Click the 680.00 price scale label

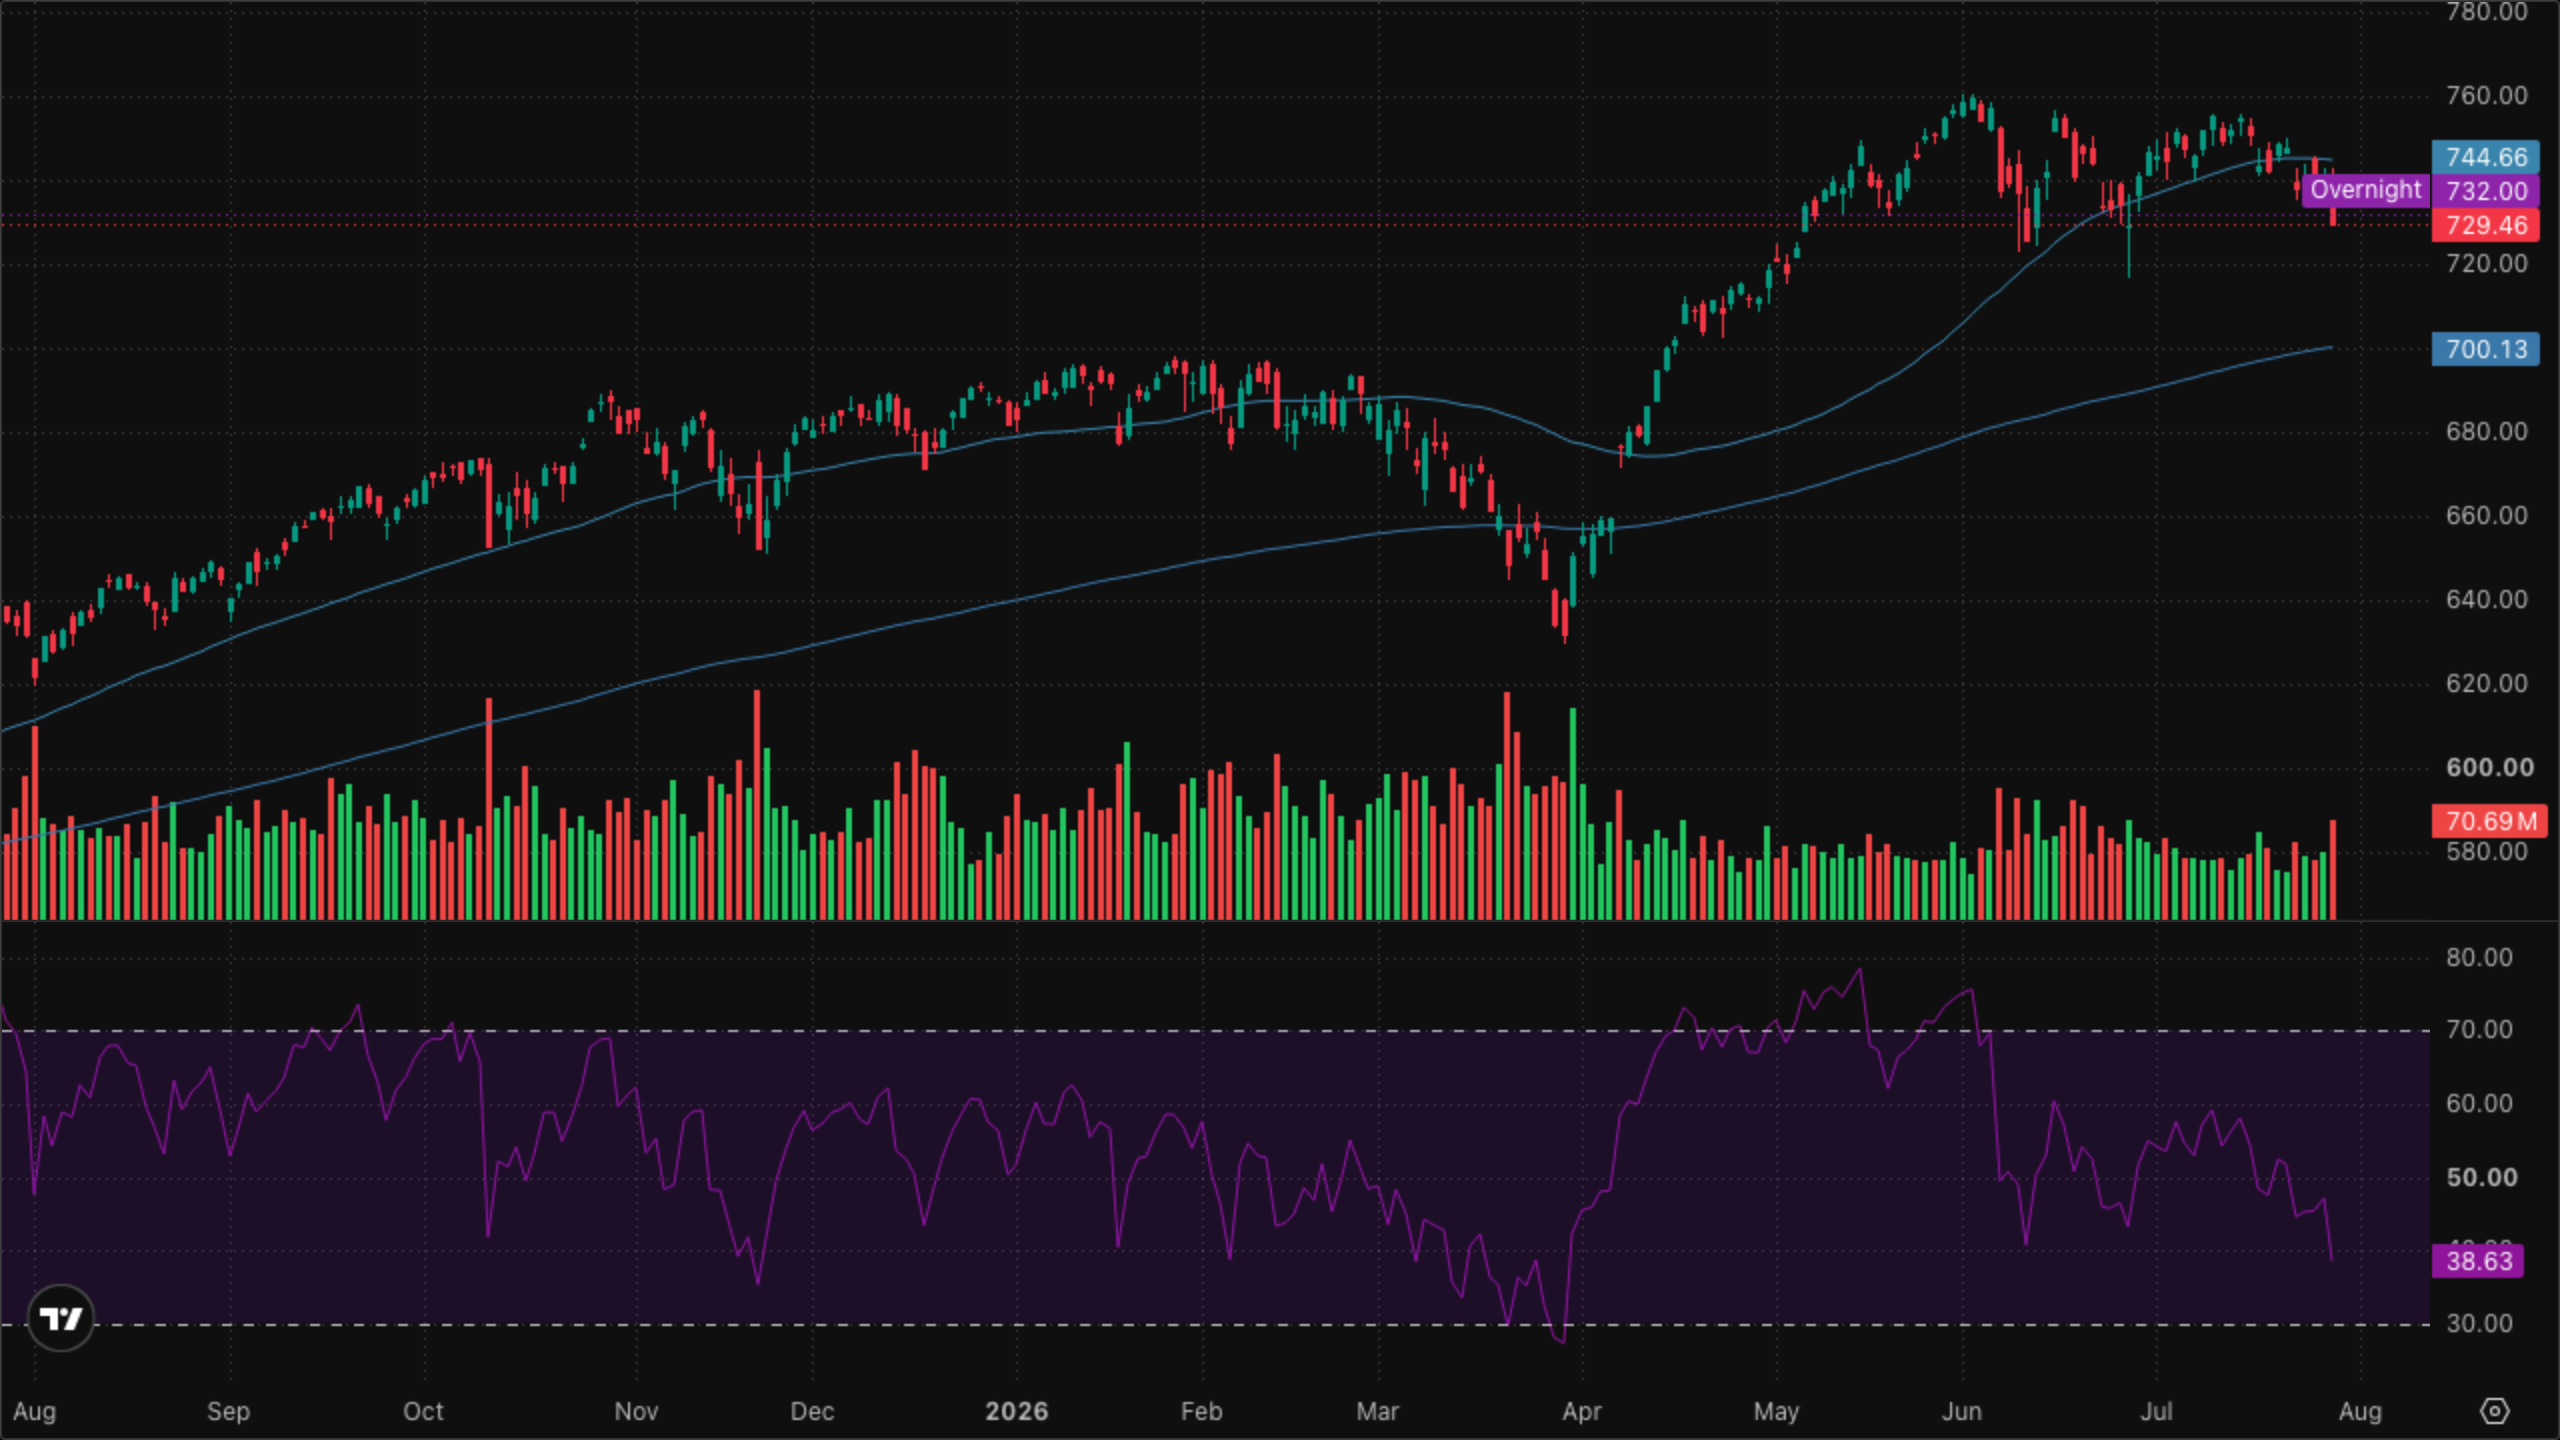[x=2486, y=431]
